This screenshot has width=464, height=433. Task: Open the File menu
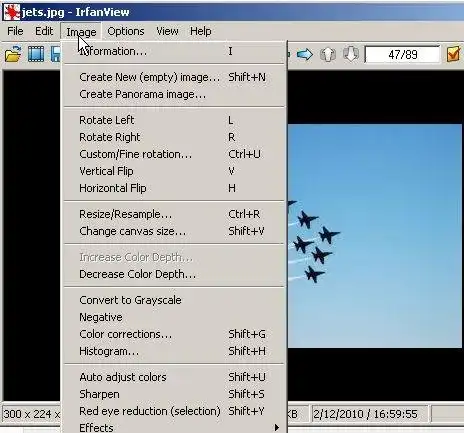(x=15, y=31)
